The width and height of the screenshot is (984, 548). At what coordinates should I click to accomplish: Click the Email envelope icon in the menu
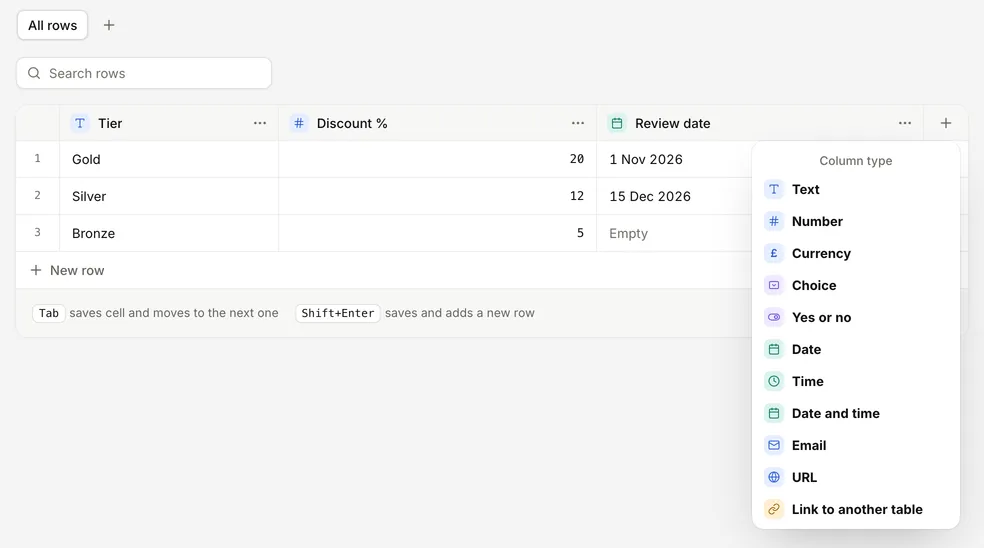point(774,446)
